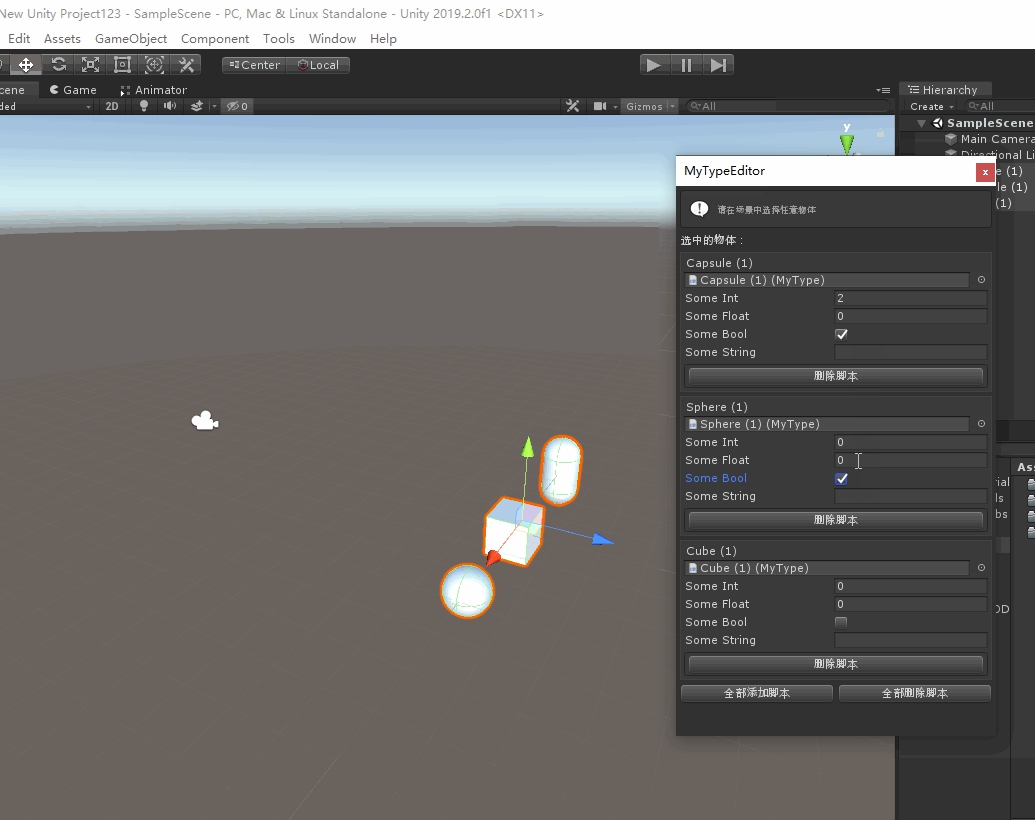
Task: Click 删除脚本 button under Cube (1)
Action: click(x=836, y=664)
